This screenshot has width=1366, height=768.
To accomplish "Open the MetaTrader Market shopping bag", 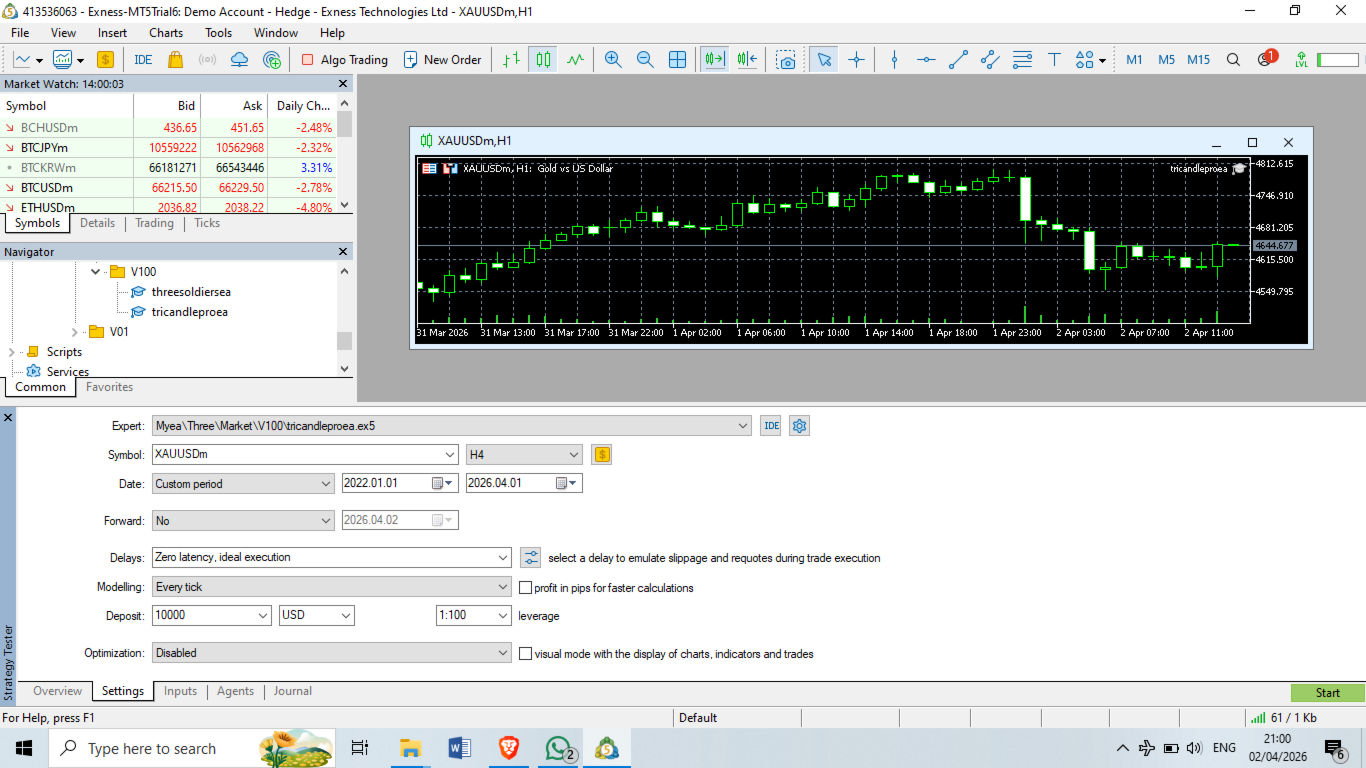I will (x=175, y=60).
